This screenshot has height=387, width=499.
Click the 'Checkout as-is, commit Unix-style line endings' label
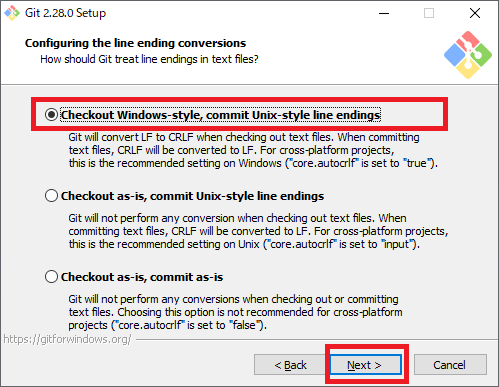[x=192, y=196]
